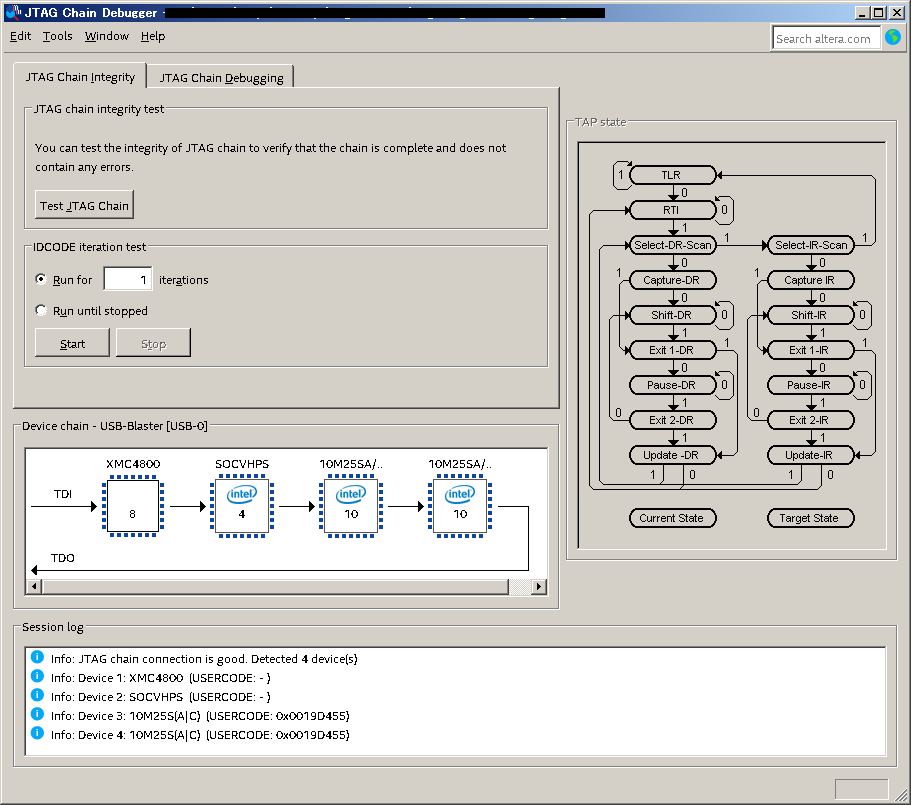Click the Target State legend box
The width and height of the screenshot is (911, 805).
(811, 518)
